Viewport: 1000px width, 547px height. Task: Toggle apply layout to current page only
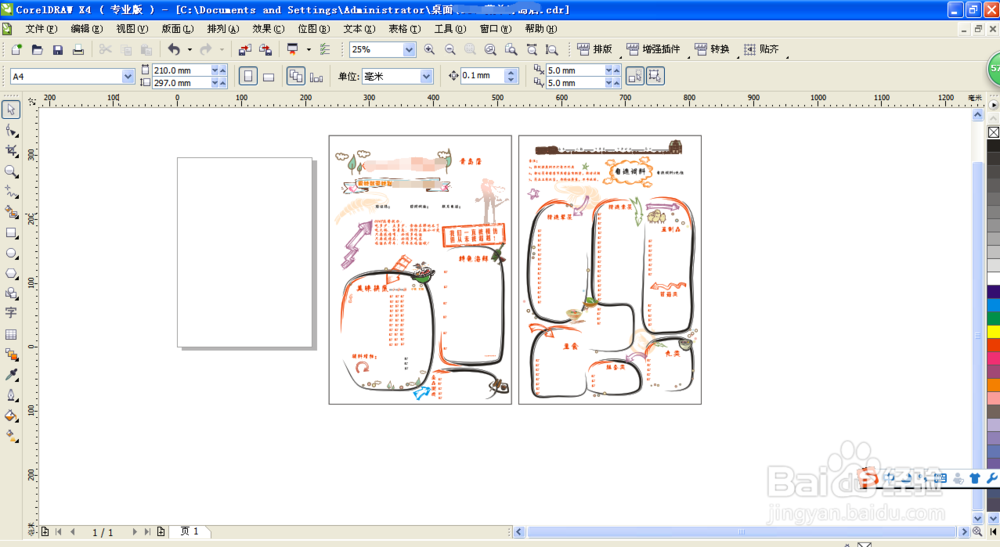pyautogui.click(x=316, y=77)
